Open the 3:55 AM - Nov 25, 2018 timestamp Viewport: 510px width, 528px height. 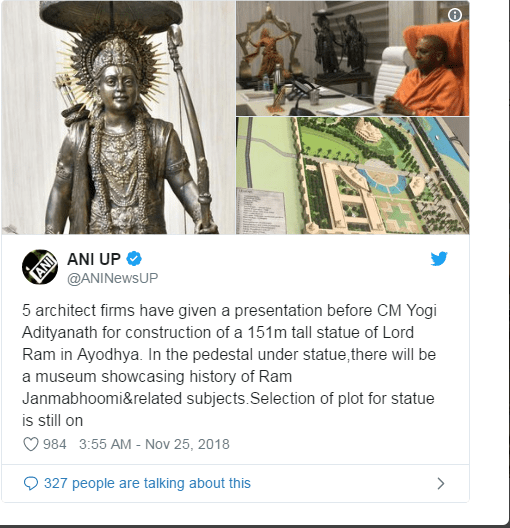(154, 444)
